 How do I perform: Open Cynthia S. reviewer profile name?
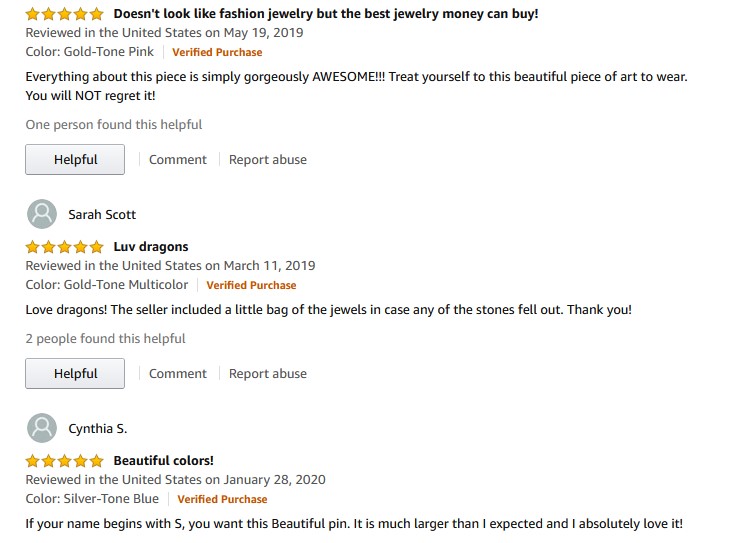point(97,429)
